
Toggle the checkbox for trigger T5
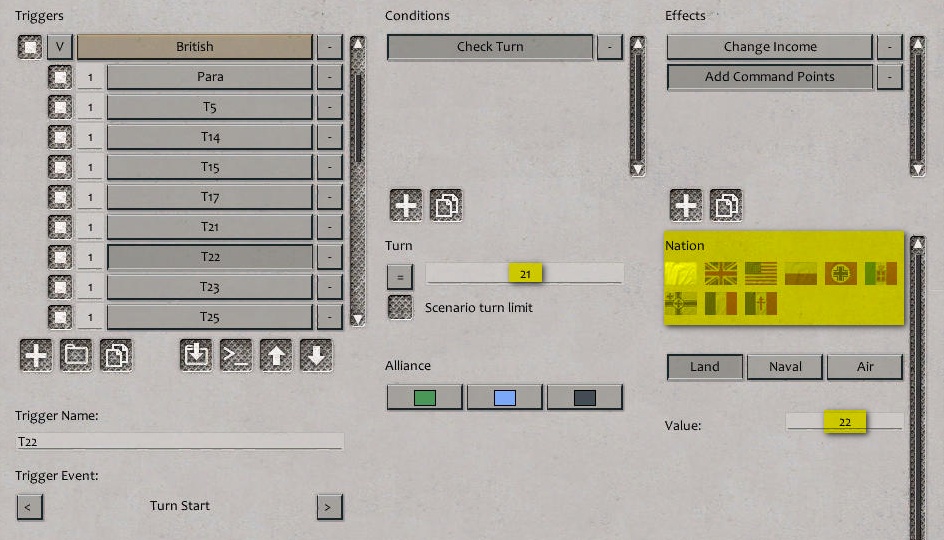point(60,107)
